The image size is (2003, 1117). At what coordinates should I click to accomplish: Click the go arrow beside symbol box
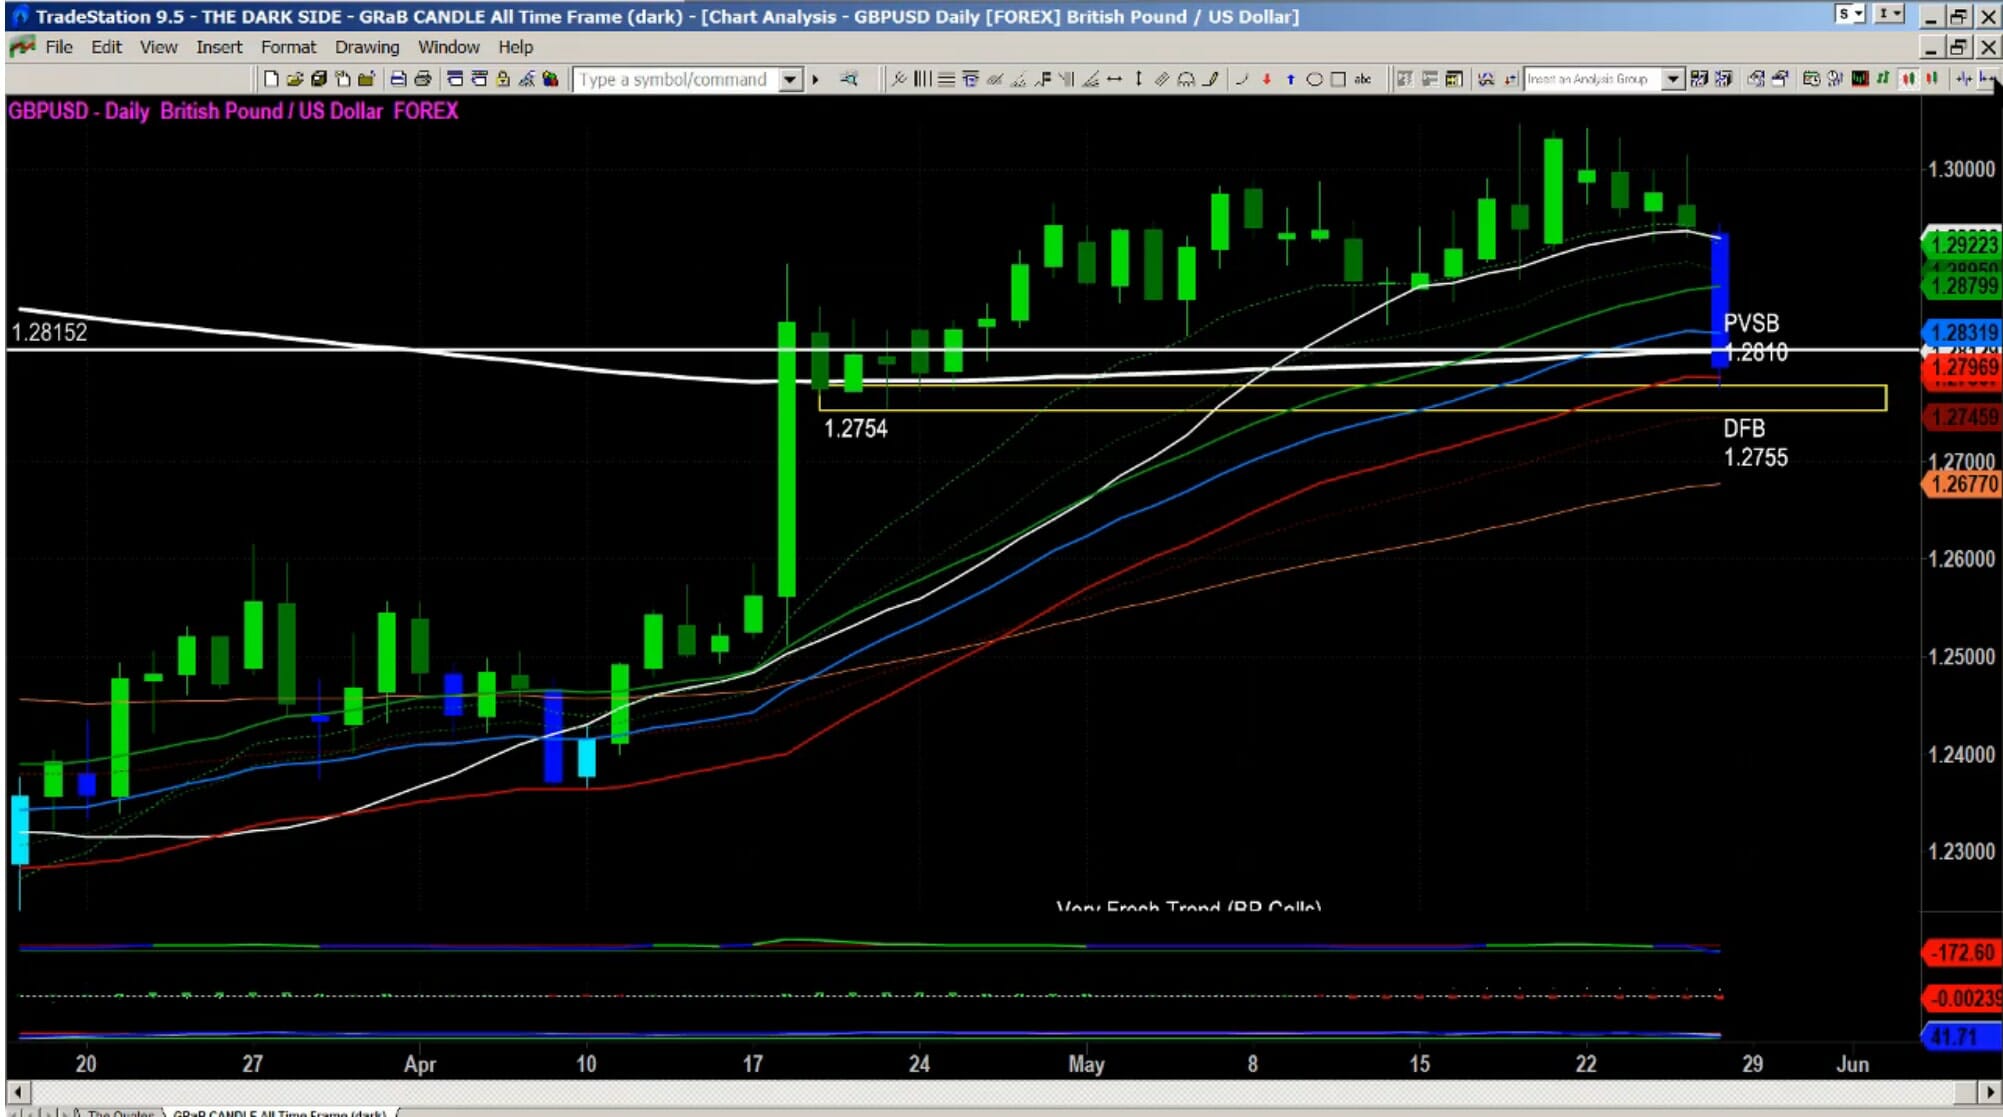(816, 79)
